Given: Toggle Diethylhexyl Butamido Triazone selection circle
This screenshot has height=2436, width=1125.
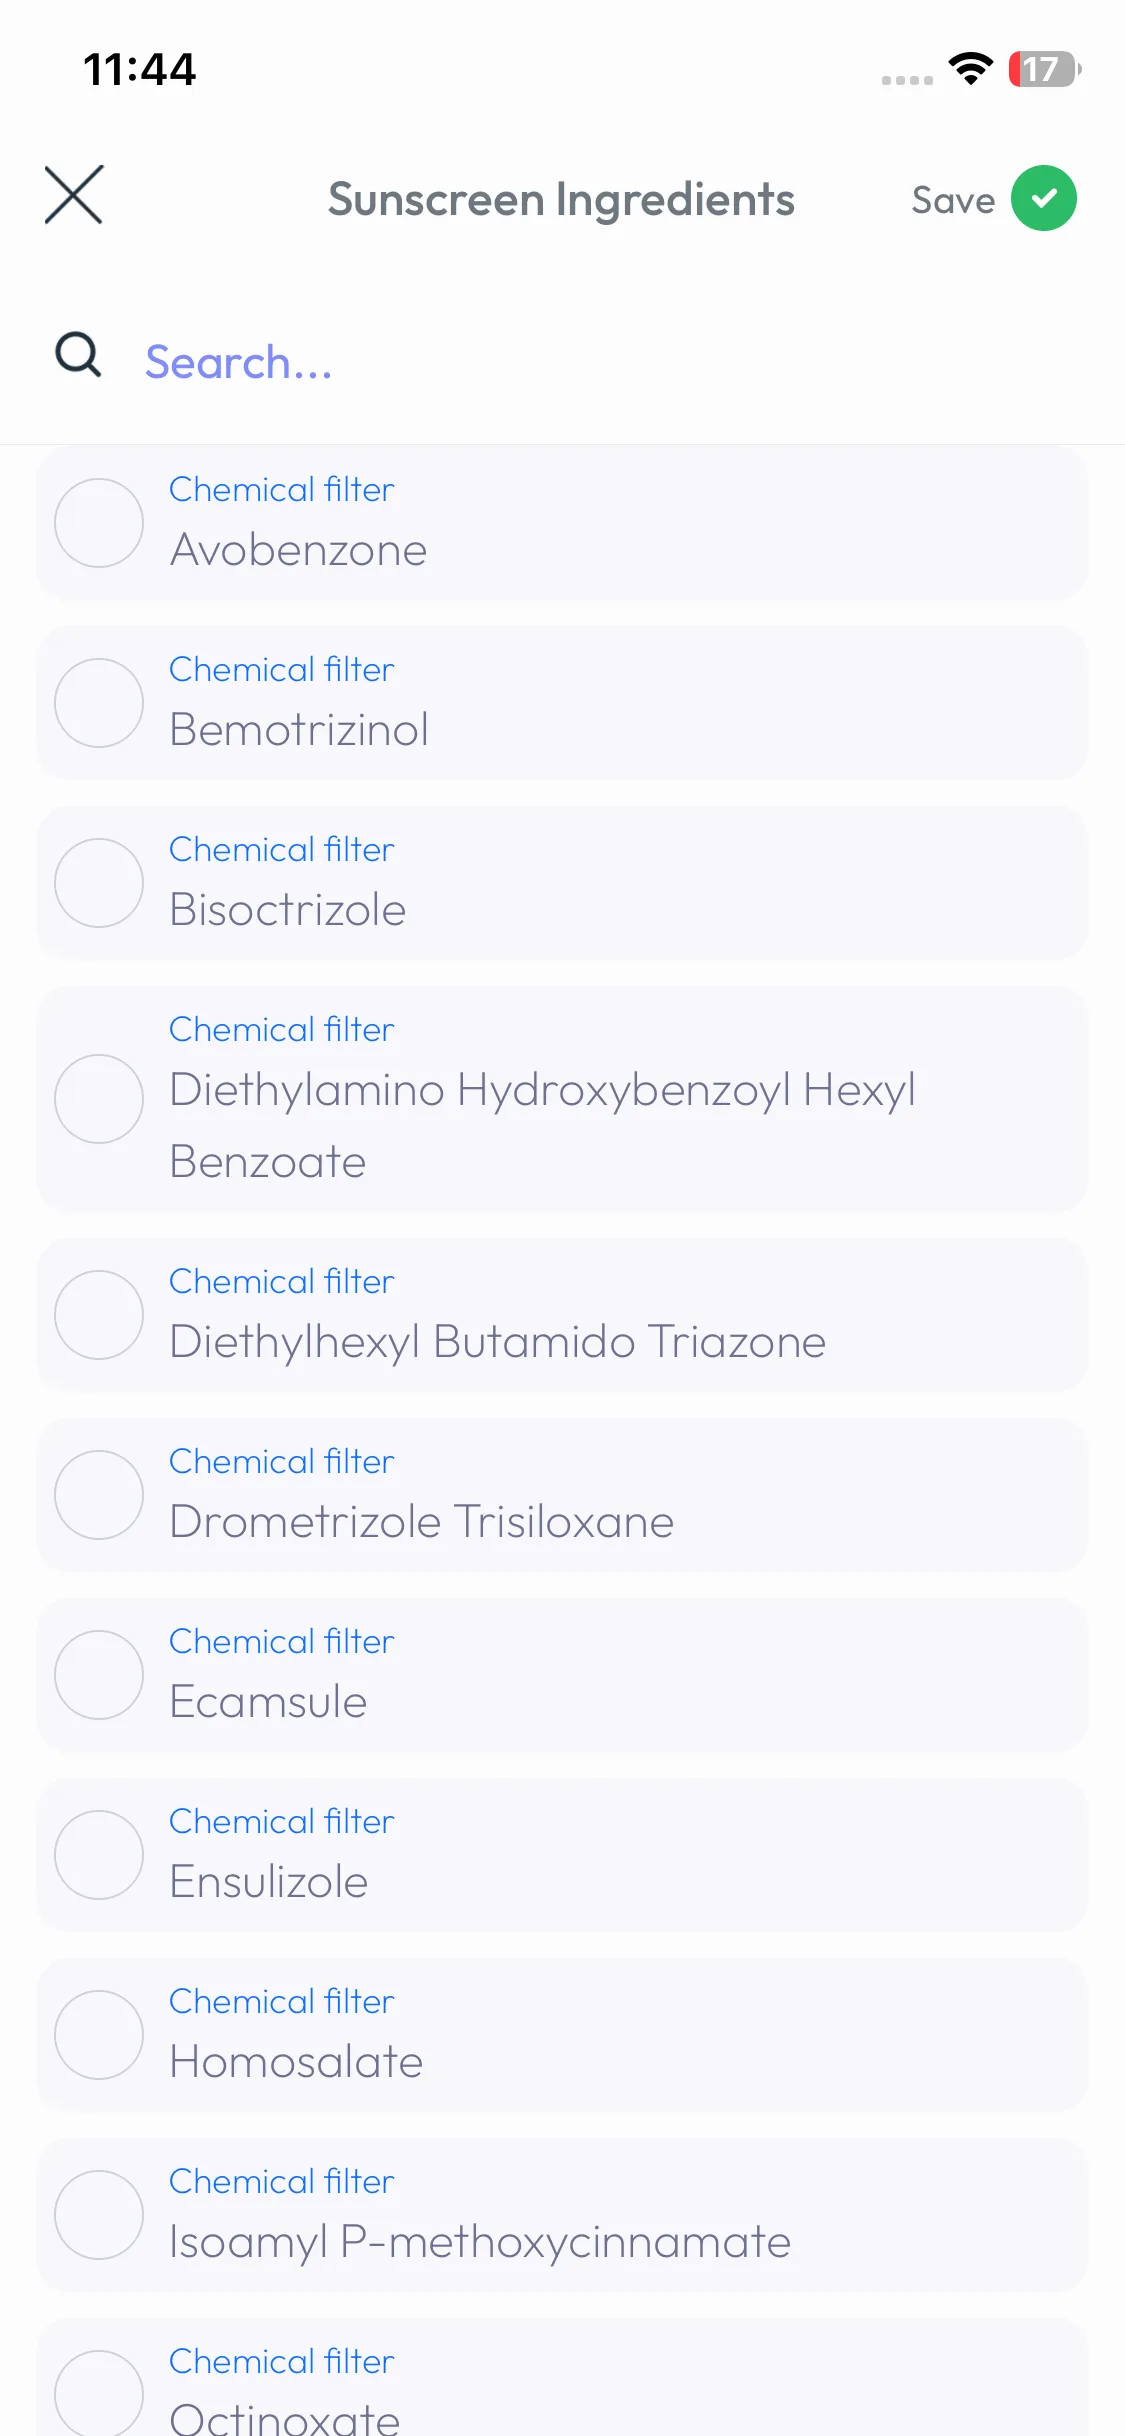Looking at the screenshot, I should [x=99, y=1315].
